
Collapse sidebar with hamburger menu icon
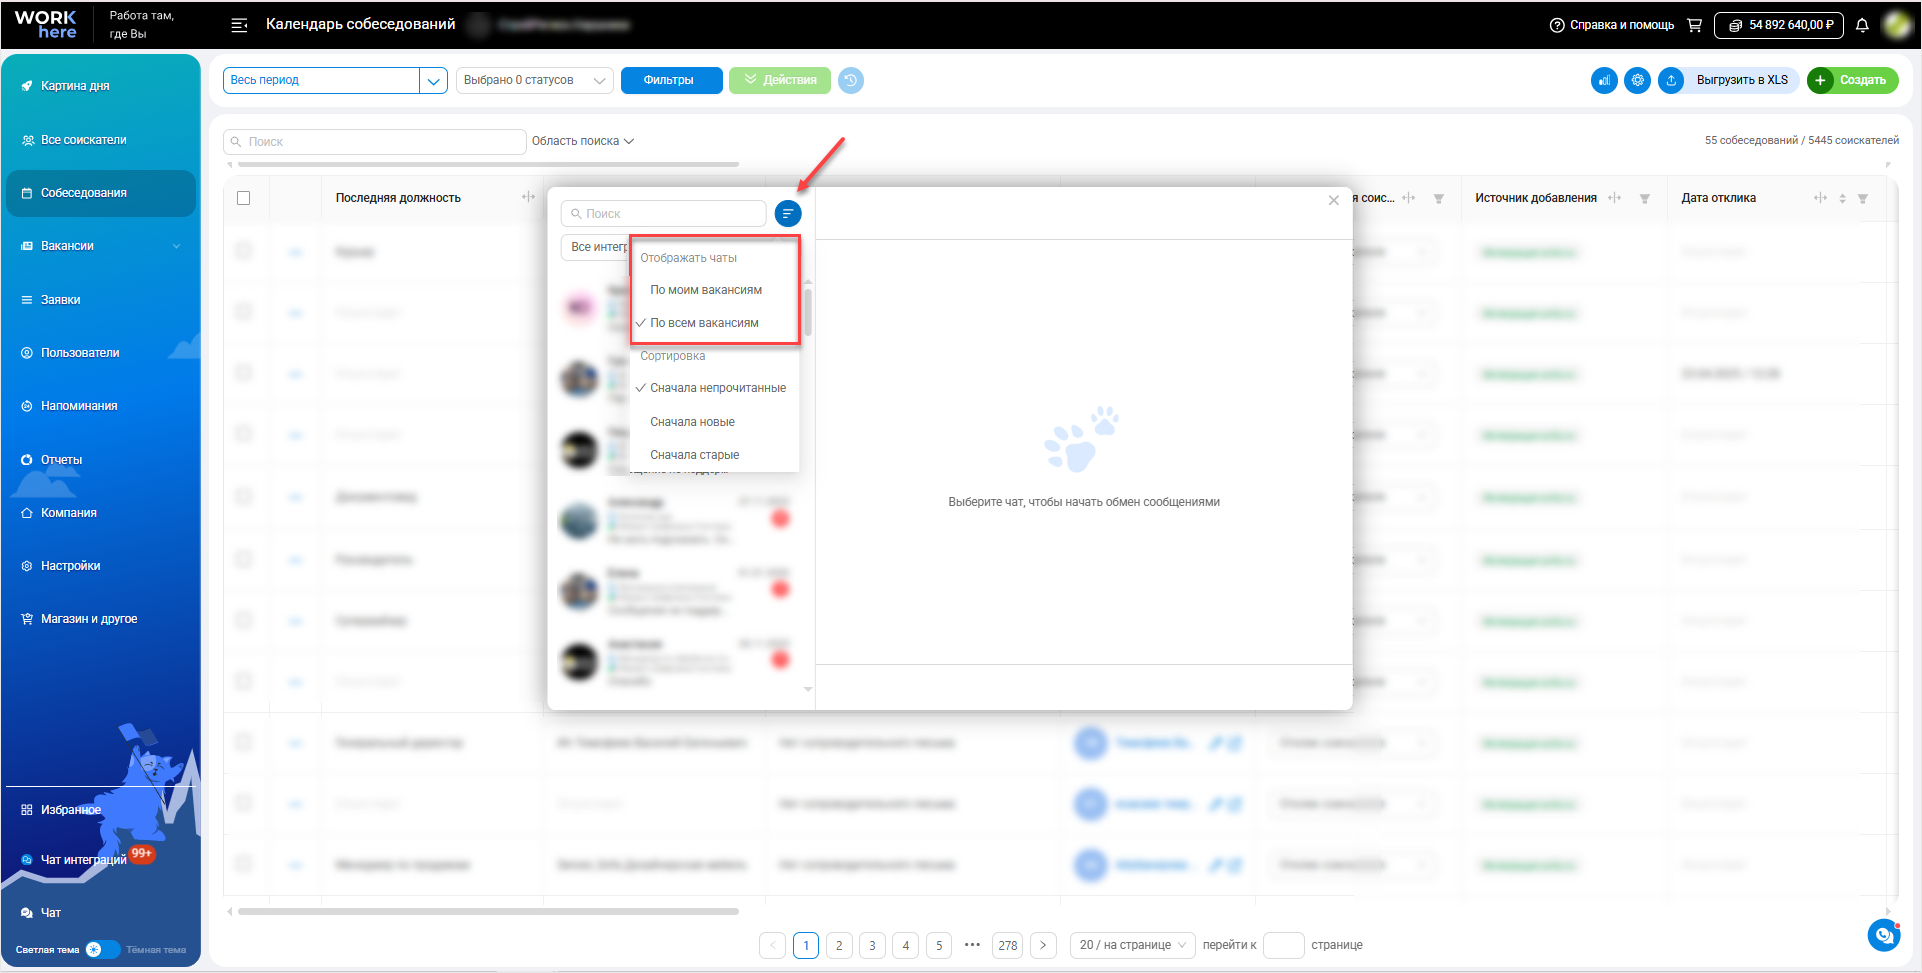point(239,25)
